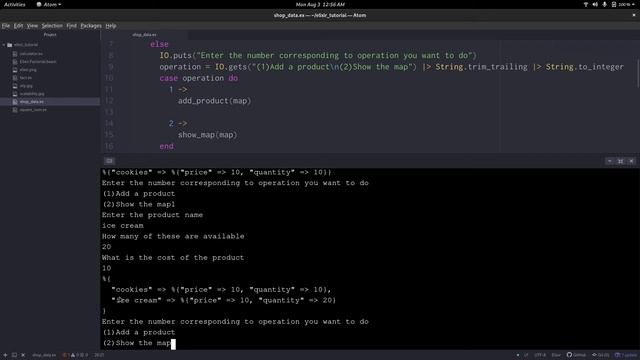The height and width of the screenshot is (360, 640).
Task: Switch to the shop_data.ex editor tab
Action: [x=144, y=35]
